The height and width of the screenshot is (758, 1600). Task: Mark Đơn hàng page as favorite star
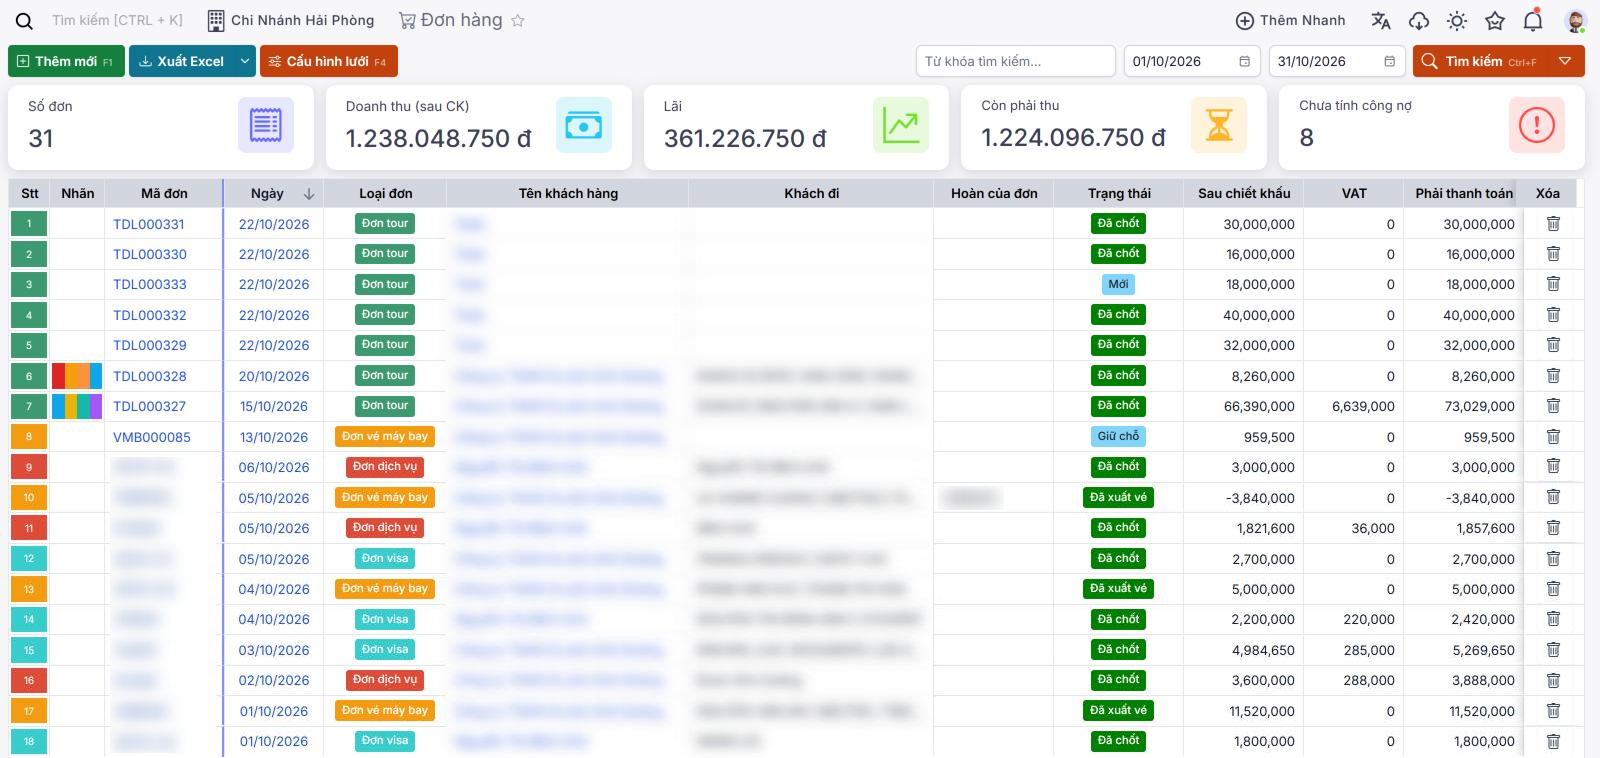coord(518,21)
